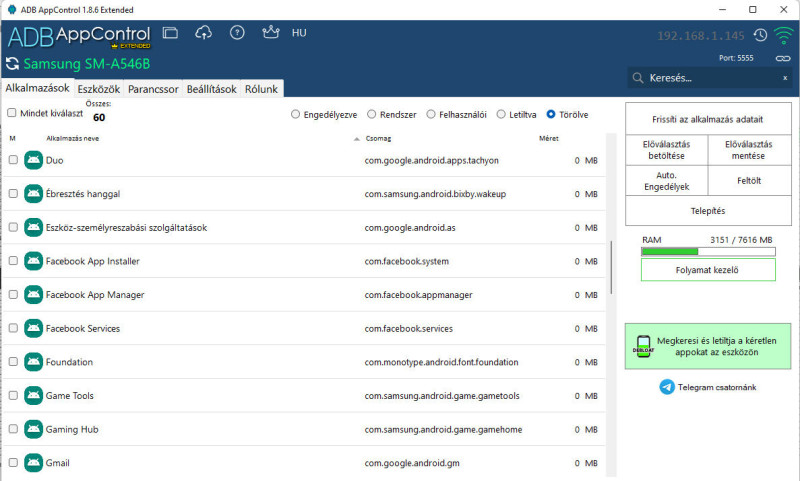Viewport: 800px width, 481px height.
Task: Open the Rólunk tab
Action: [261, 89]
